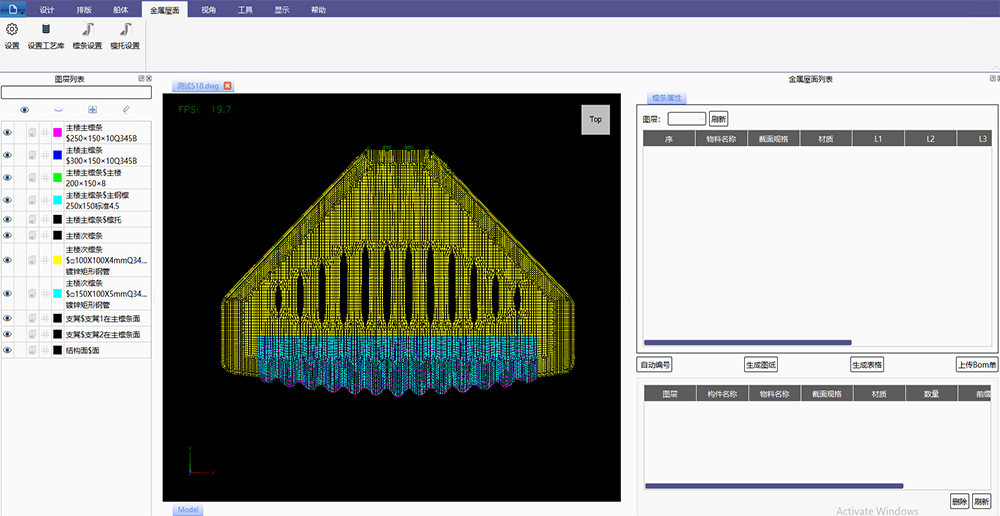
Task: Click the grid icon in 250x150标准4.5 row
Action: tap(45, 200)
